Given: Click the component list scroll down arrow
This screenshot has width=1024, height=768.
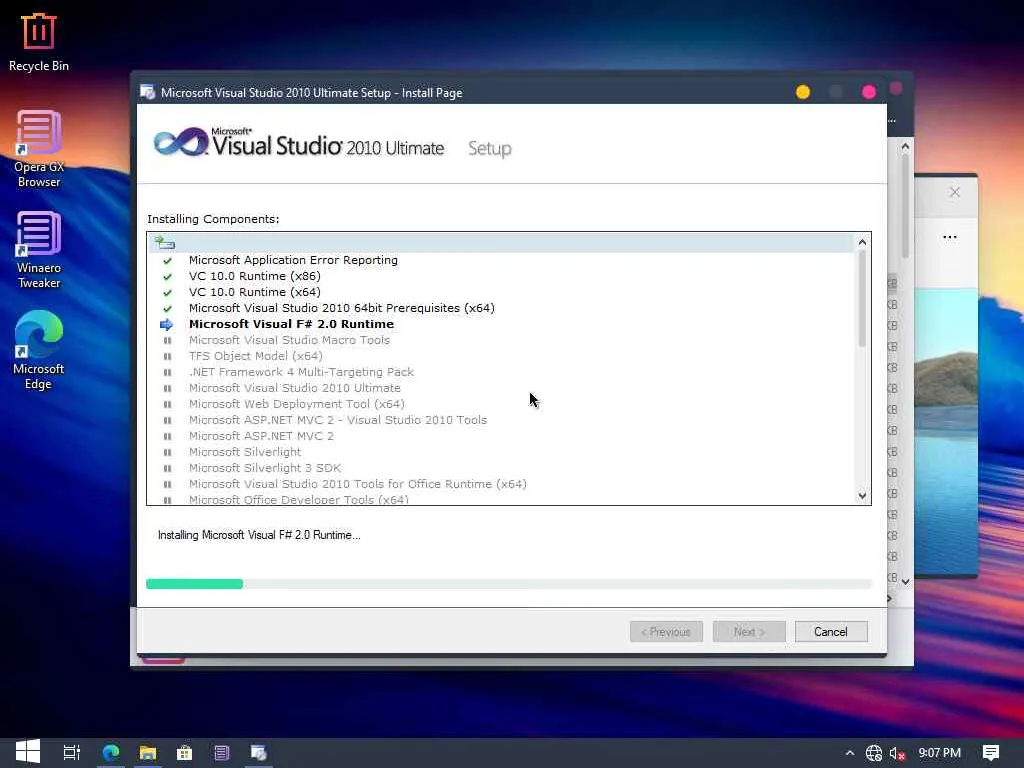Looking at the screenshot, I should click(x=862, y=496).
